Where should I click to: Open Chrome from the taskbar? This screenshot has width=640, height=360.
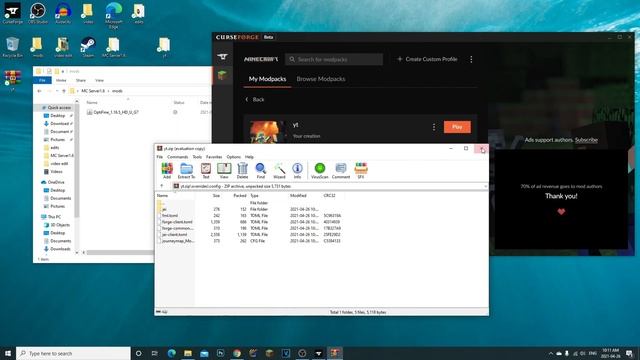point(237,353)
